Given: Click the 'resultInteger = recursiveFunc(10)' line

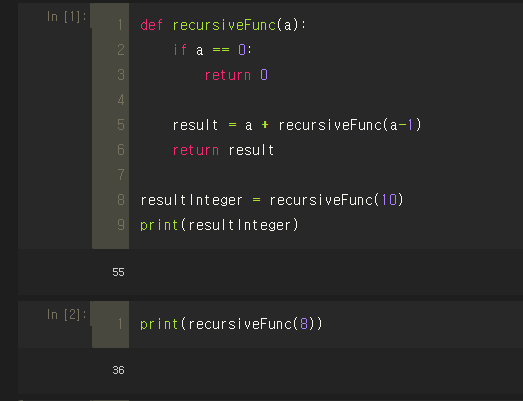Looking at the screenshot, I should (x=272, y=200).
